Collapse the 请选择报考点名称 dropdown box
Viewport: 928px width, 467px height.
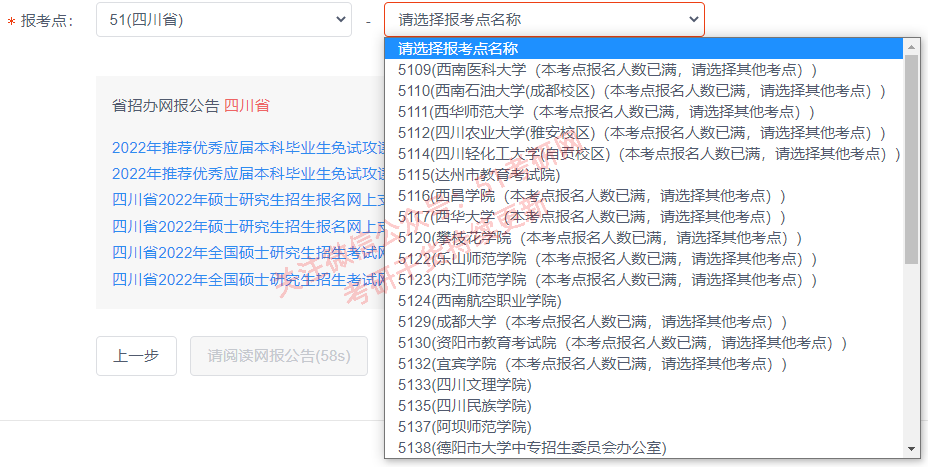[544, 20]
